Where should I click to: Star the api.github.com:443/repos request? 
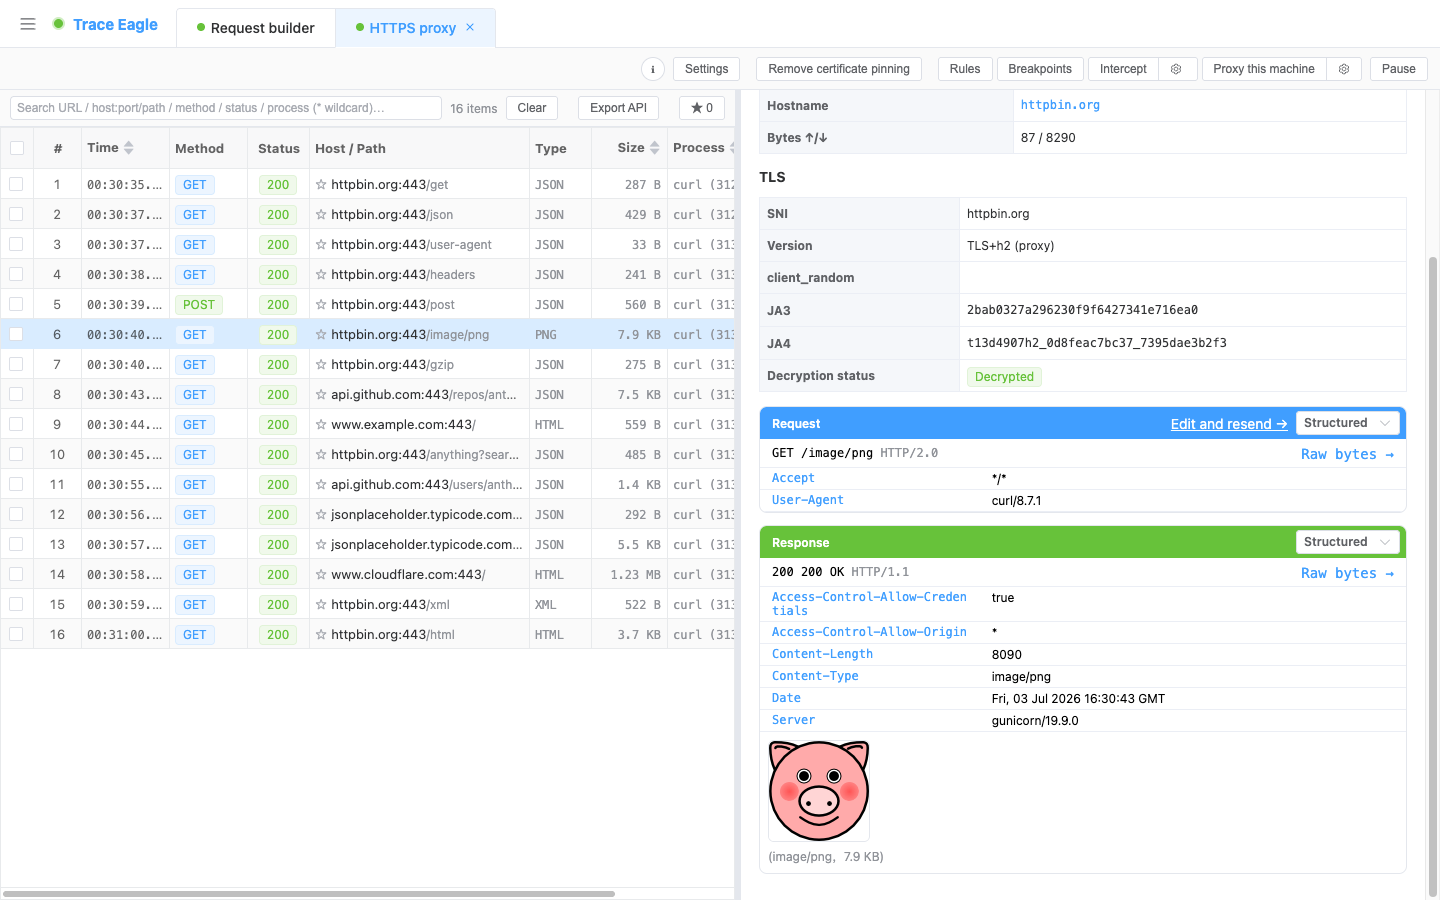click(x=321, y=394)
